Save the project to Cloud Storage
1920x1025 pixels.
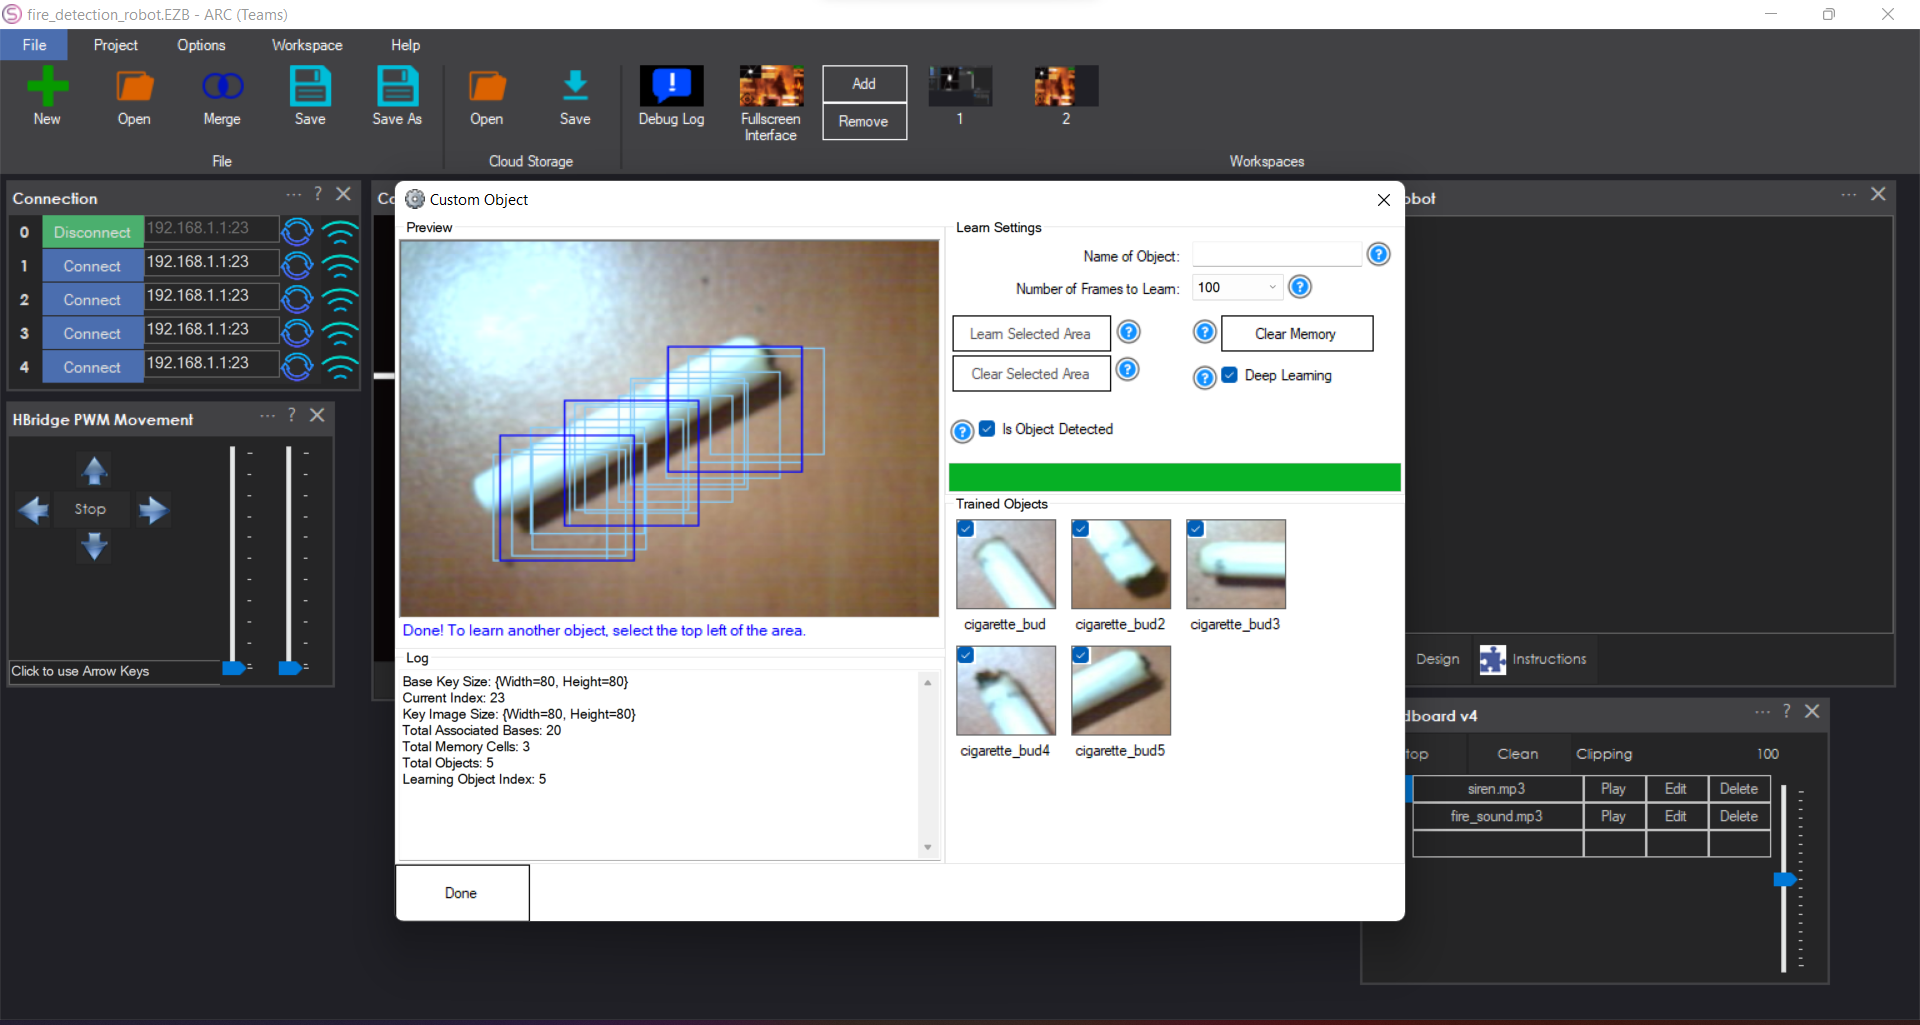pos(575,95)
